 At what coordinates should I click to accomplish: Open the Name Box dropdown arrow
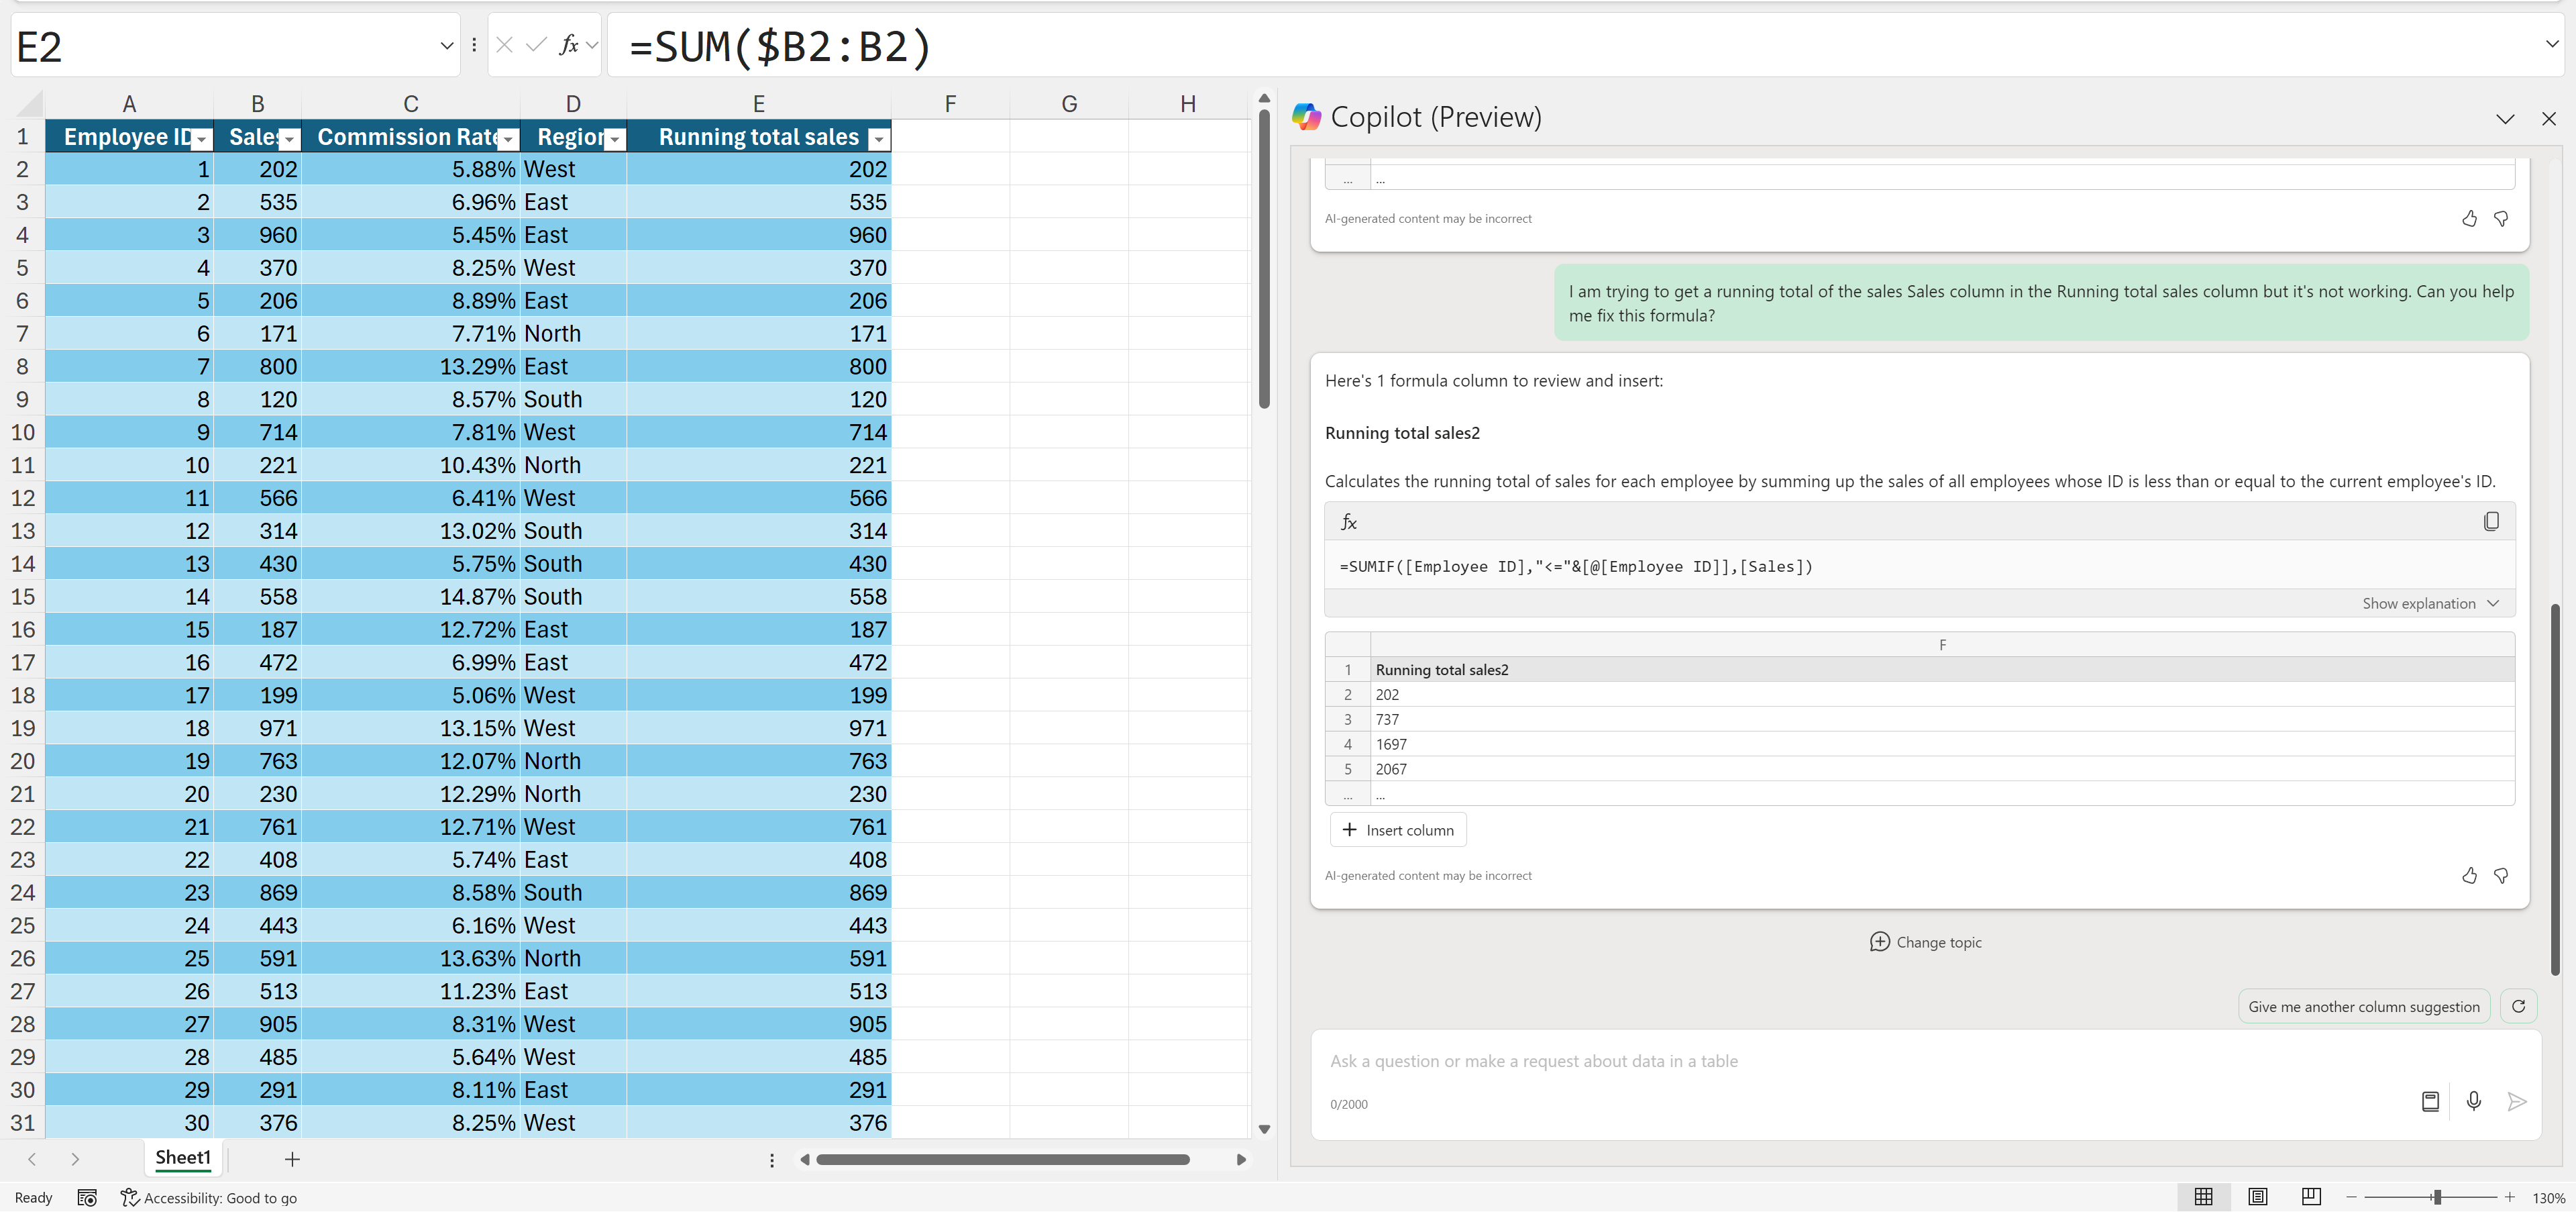coord(446,45)
